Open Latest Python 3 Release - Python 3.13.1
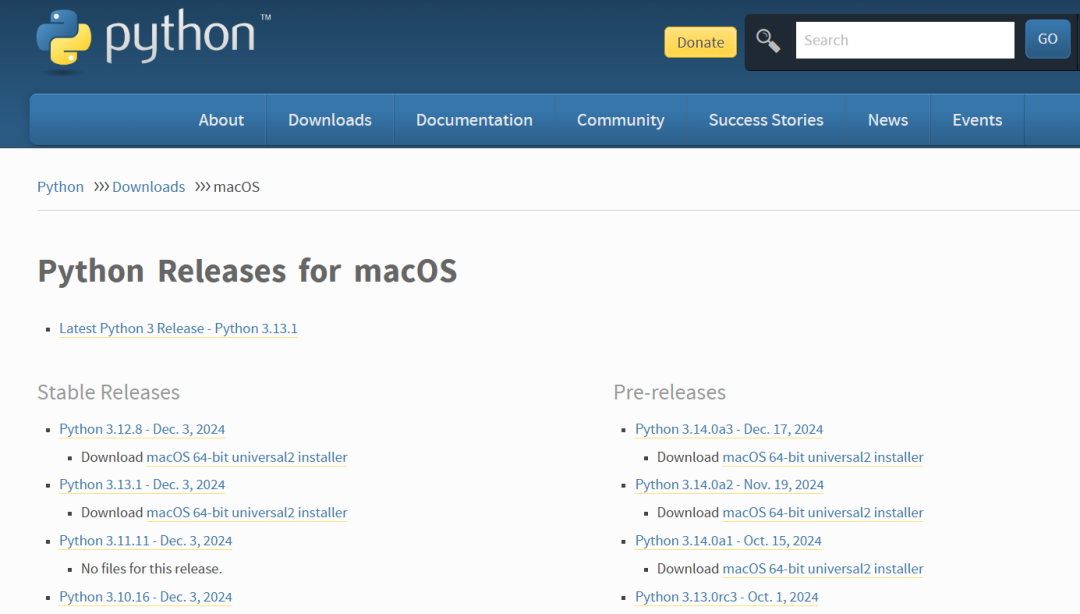The image size is (1080, 614). pyautogui.click(x=178, y=329)
